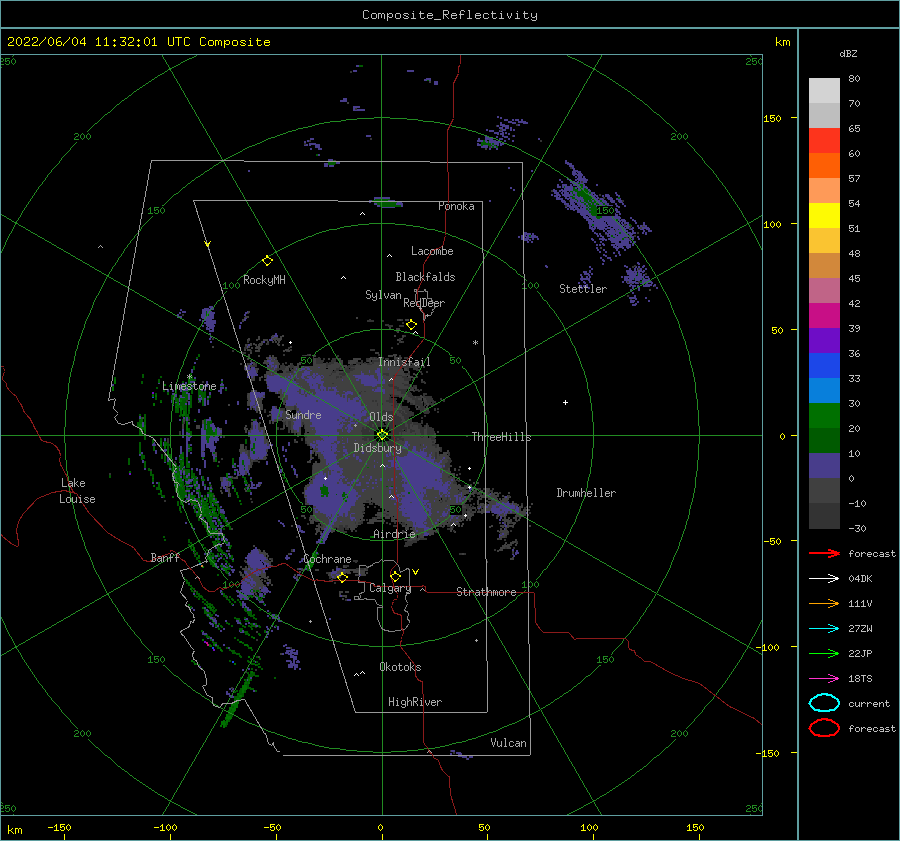Select the Banff label
The image size is (900, 841).
[x=165, y=557]
